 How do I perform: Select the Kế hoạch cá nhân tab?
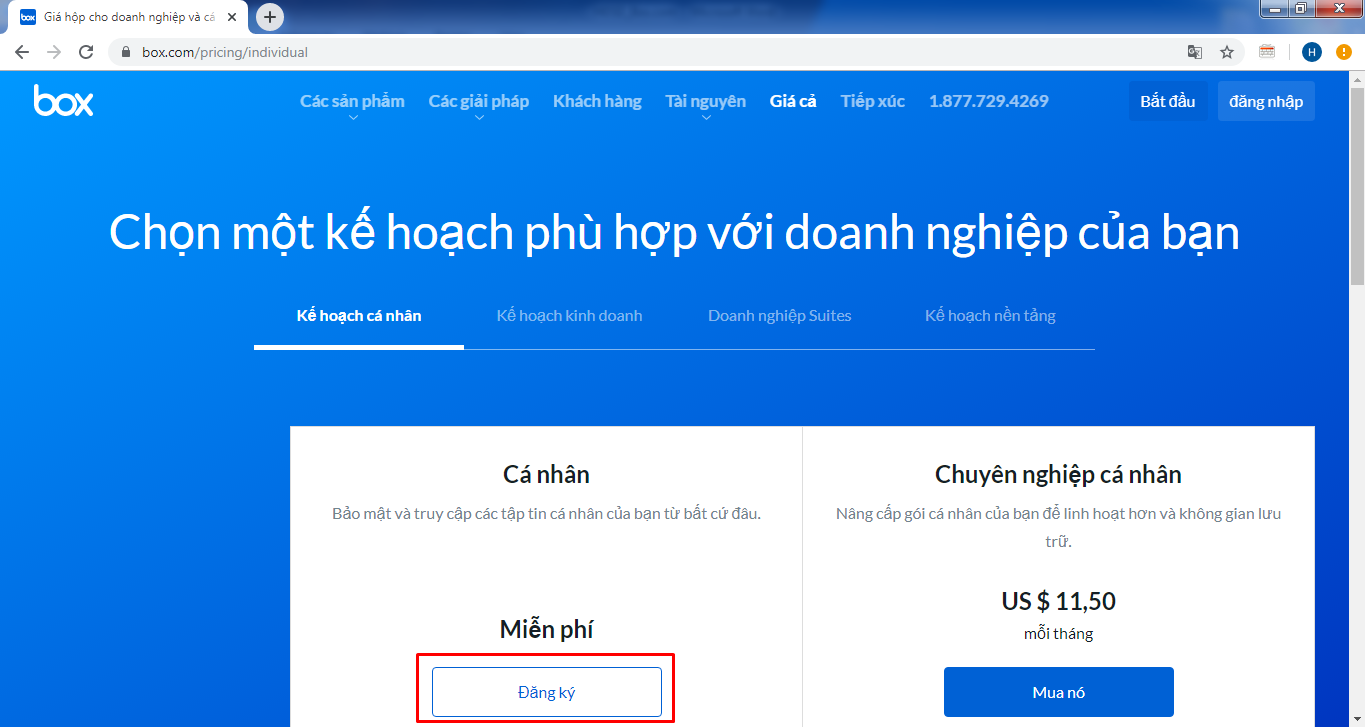(359, 316)
